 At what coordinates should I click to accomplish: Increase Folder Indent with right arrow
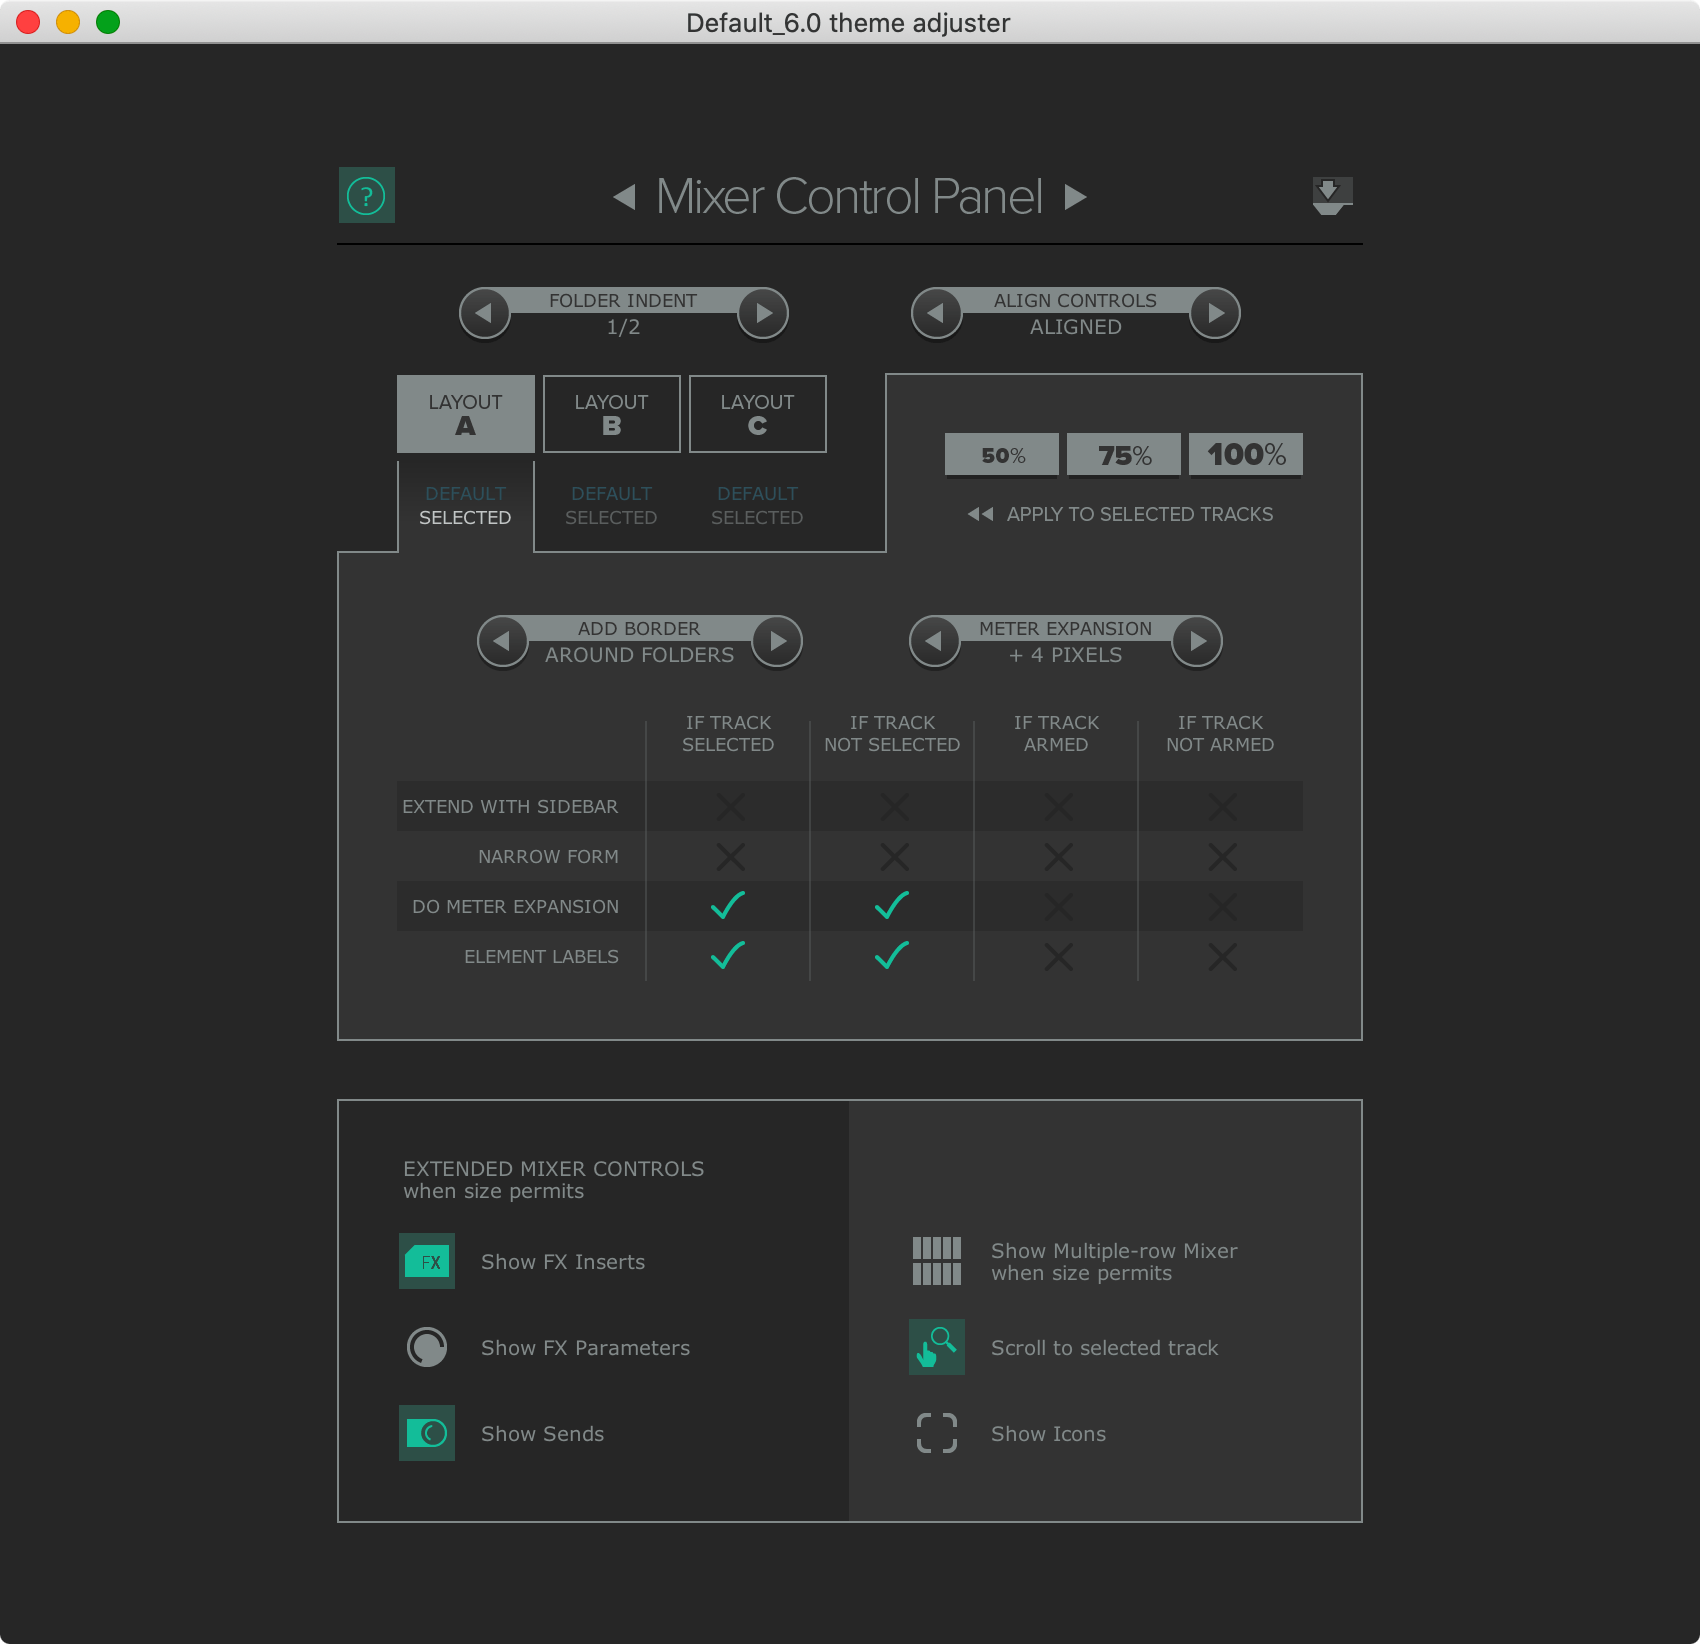pyautogui.click(x=762, y=313)
